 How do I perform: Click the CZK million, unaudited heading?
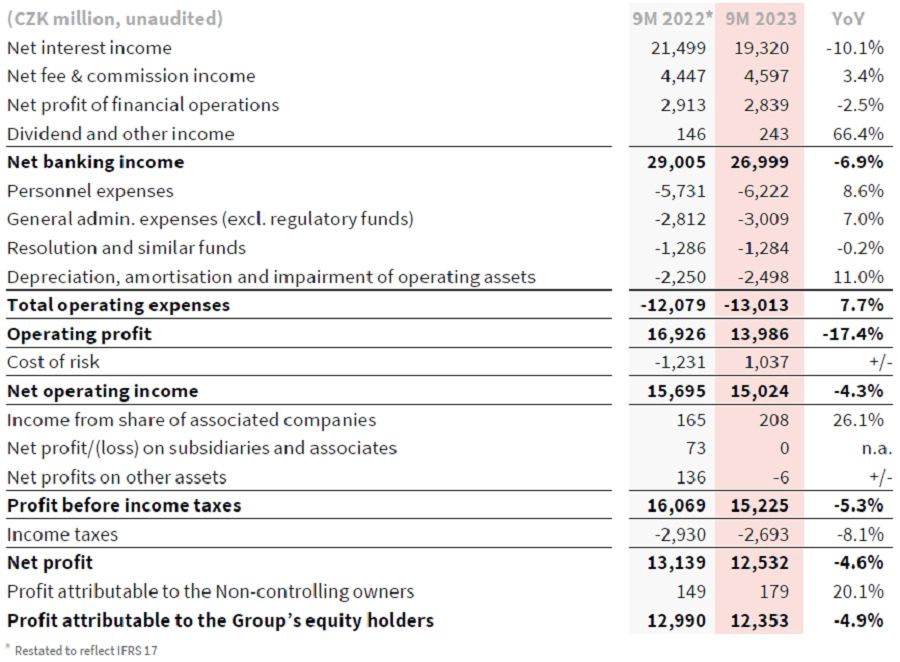pos(115,19)
